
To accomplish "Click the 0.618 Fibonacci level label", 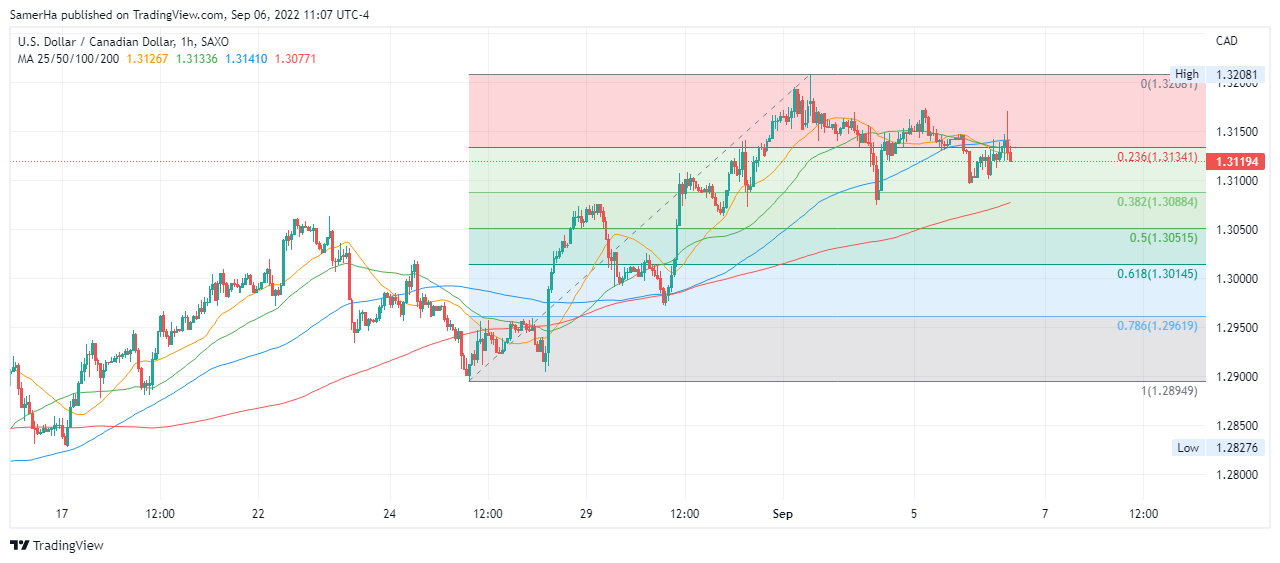I will (1156, 274).
